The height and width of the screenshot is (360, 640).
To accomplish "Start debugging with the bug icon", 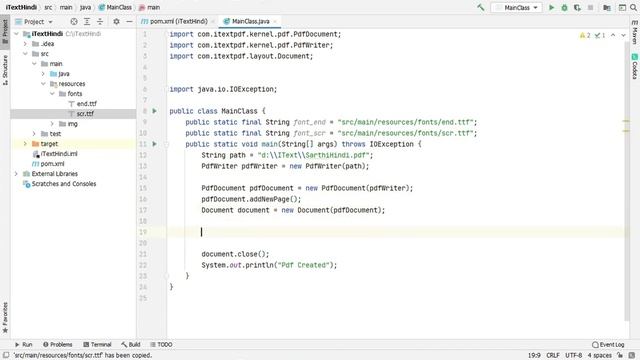I will (x=564, y=7).
